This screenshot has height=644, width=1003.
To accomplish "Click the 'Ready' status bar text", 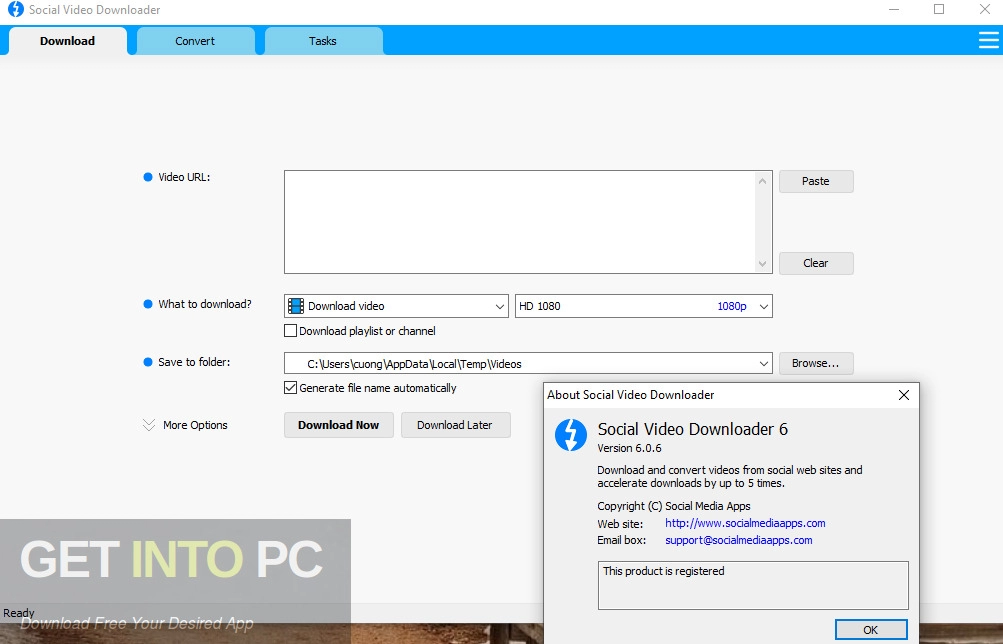I will (x=19, y=613).
